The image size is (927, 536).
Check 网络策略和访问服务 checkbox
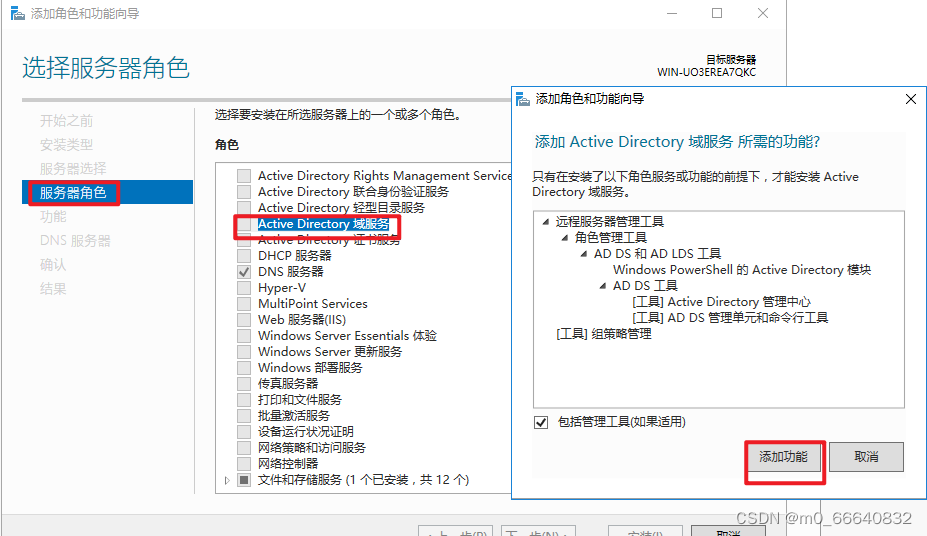(244, 447)
